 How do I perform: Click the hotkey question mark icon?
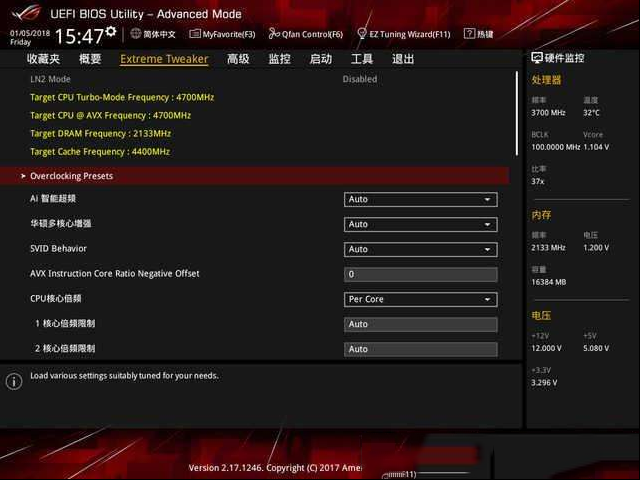[469, 33]
